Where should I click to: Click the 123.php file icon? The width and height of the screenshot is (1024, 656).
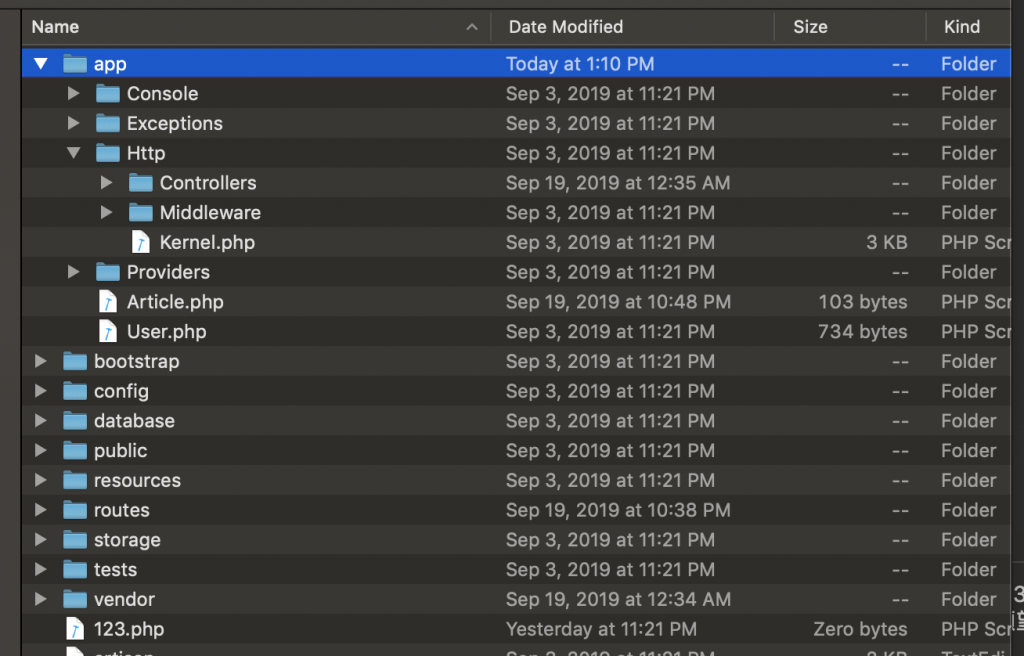coord(75,629)
